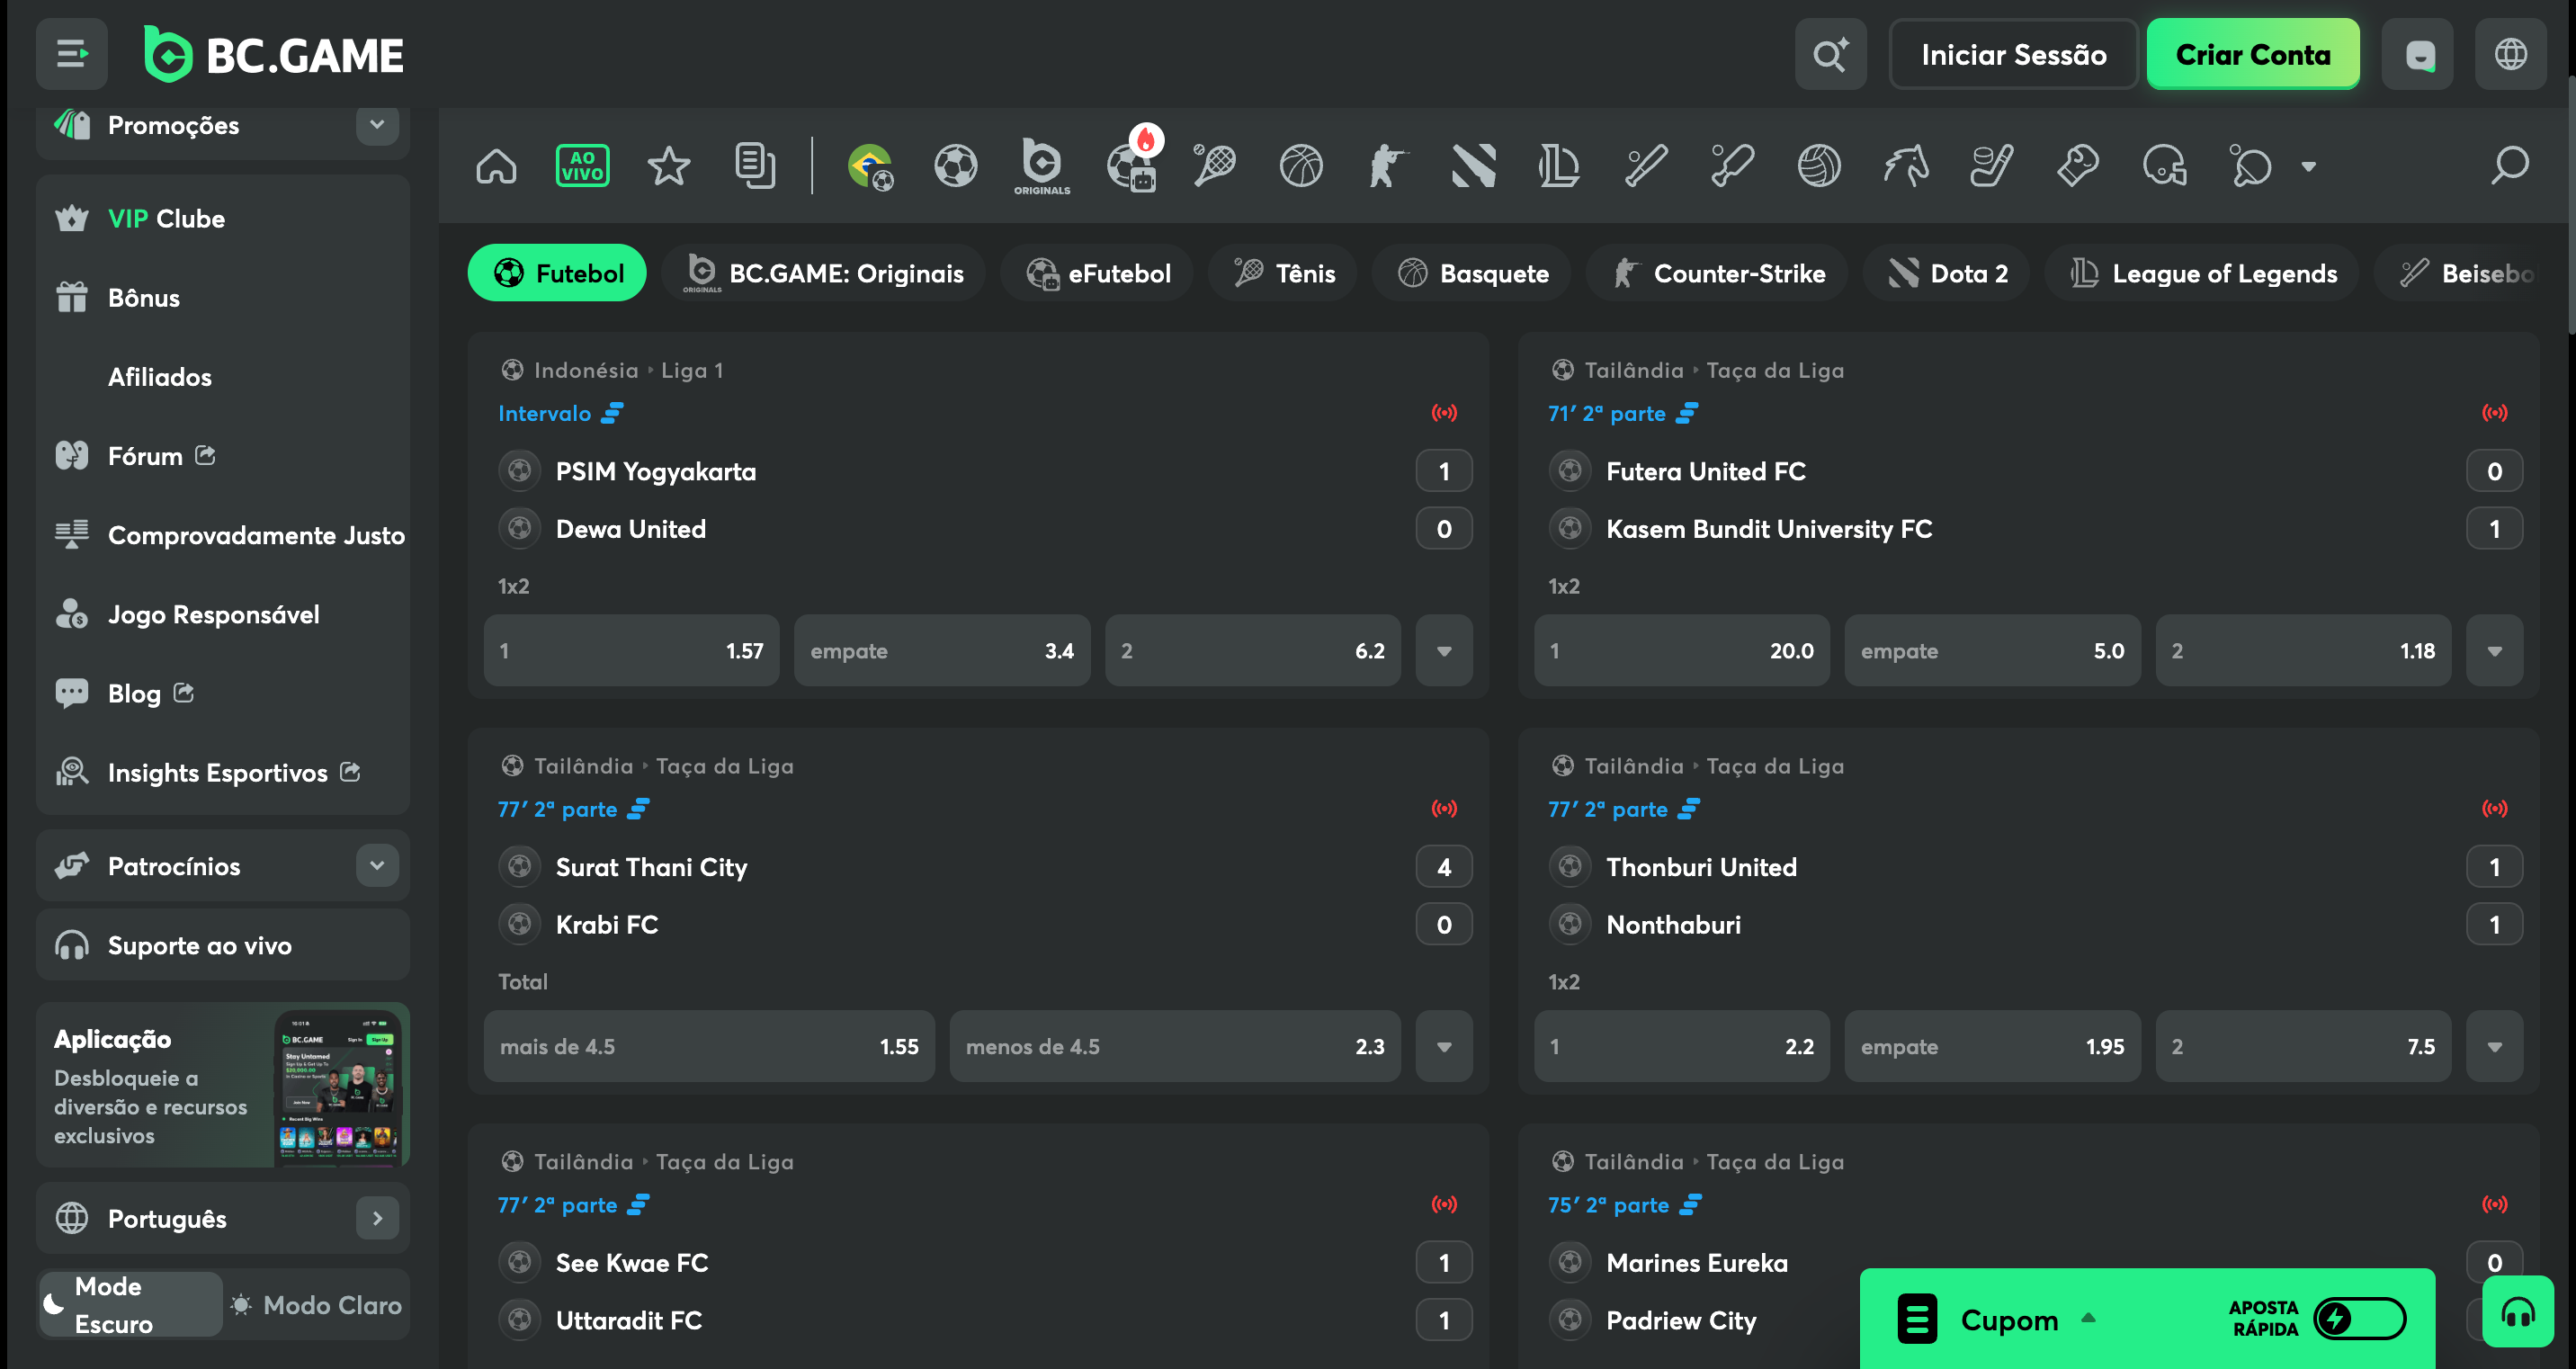Switch to the League of Legends tab
This screenshot has width=2576, height=1369.
tap(2203, 273)
